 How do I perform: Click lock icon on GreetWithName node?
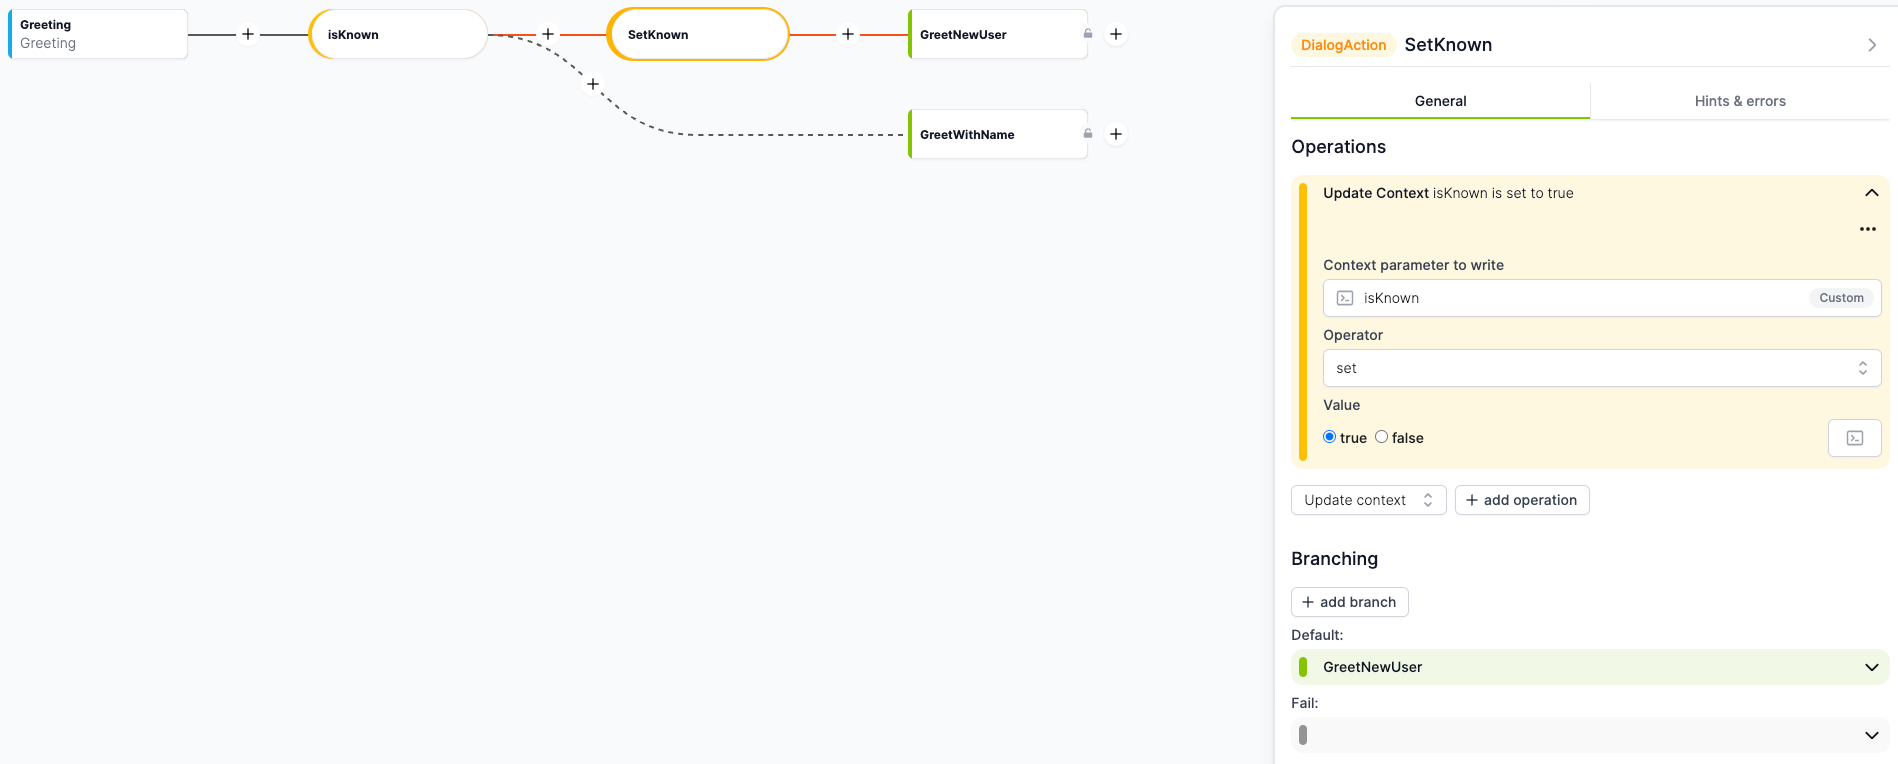1088,134
